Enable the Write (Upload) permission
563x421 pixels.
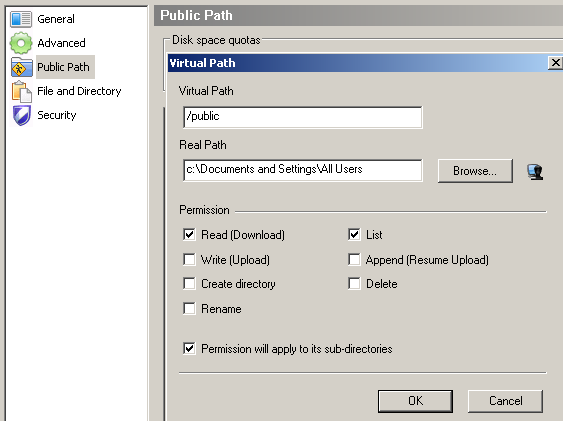189,259
